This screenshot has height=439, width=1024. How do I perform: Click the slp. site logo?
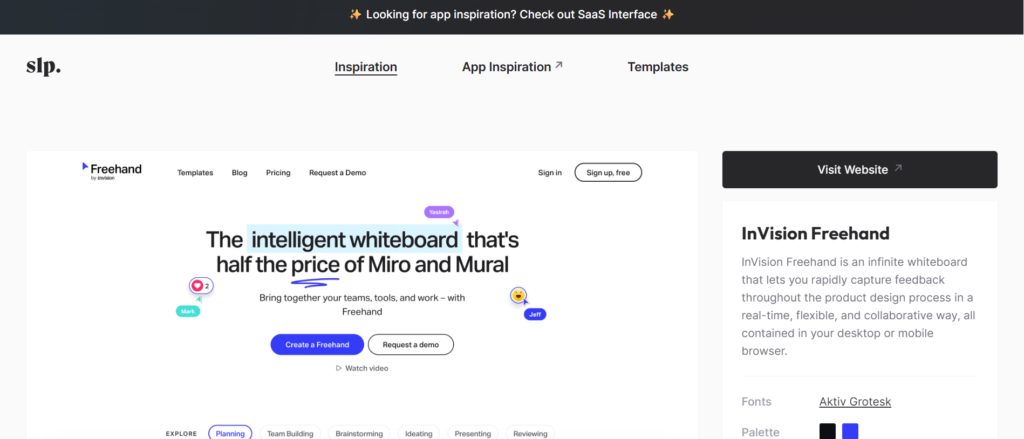click(x=43, y=67)
